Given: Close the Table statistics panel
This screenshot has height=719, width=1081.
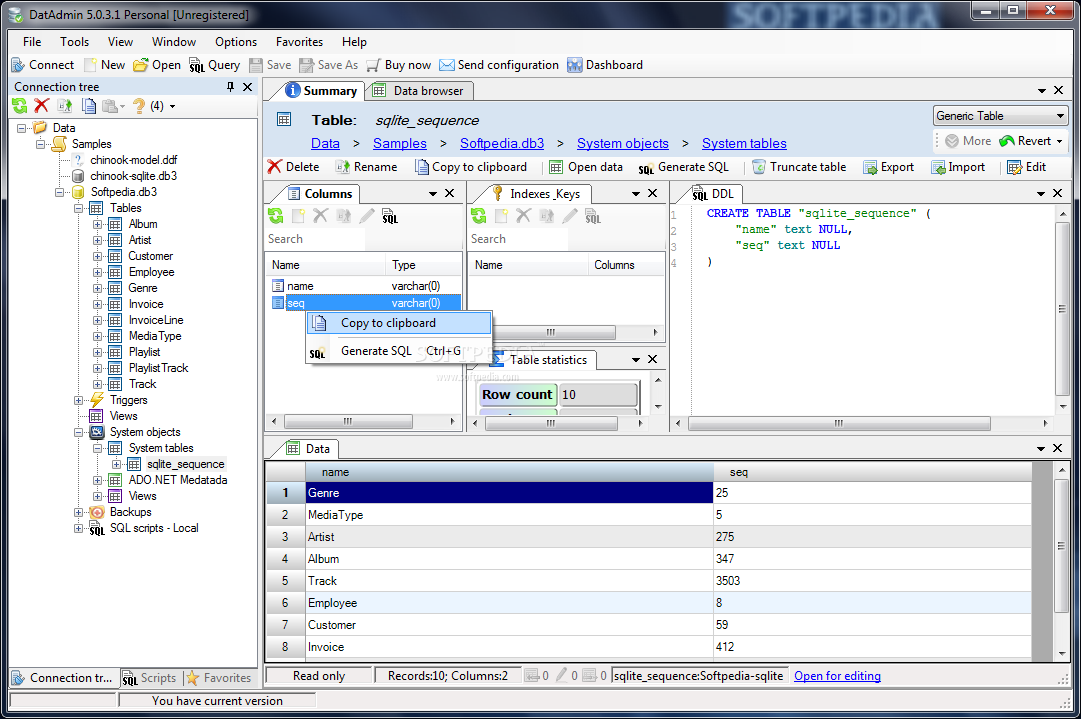Looking at the screenshot, I should point(652,359).
